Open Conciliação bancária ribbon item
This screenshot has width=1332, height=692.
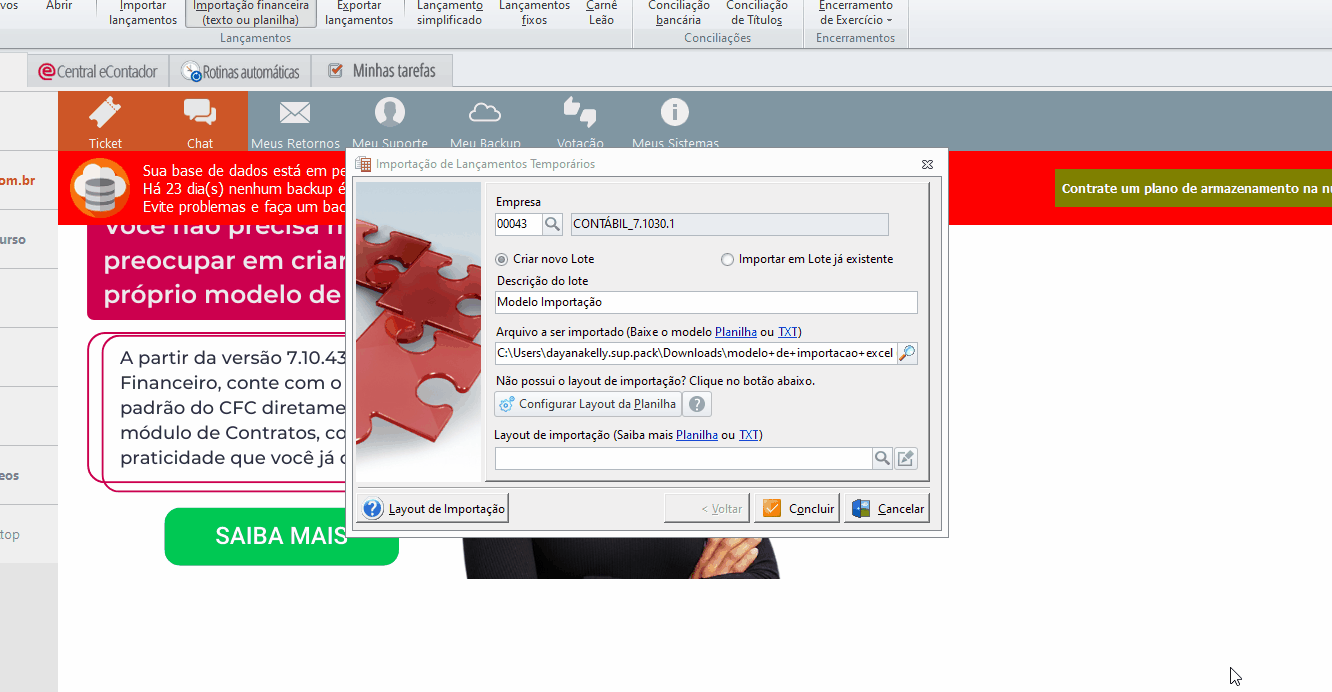click(679, 13)
